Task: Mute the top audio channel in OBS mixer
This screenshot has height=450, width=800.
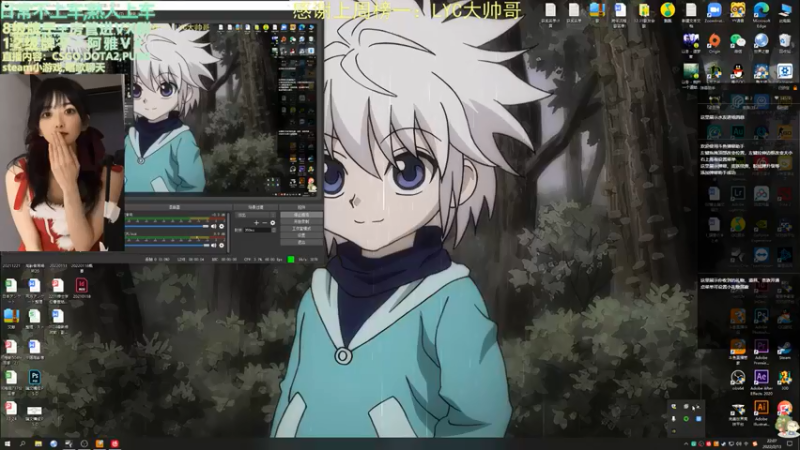Action: 214,226
